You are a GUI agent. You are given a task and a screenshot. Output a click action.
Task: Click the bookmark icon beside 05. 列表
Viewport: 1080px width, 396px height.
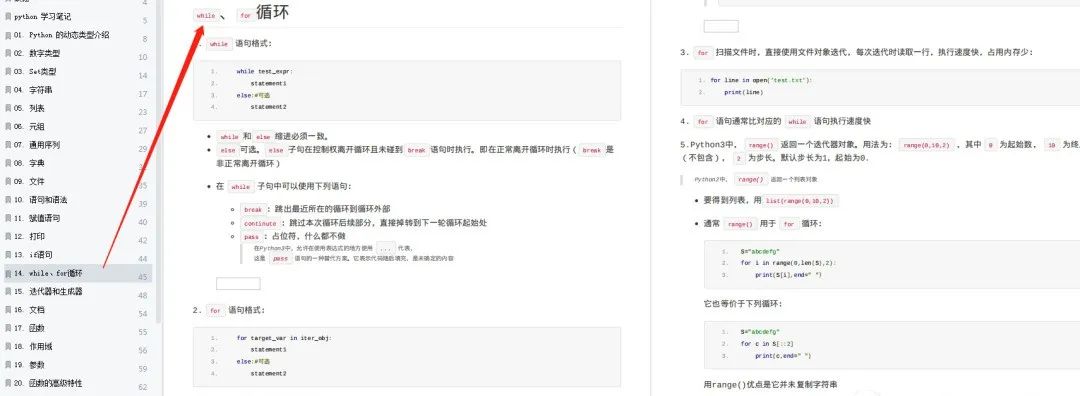coord(8,108)
